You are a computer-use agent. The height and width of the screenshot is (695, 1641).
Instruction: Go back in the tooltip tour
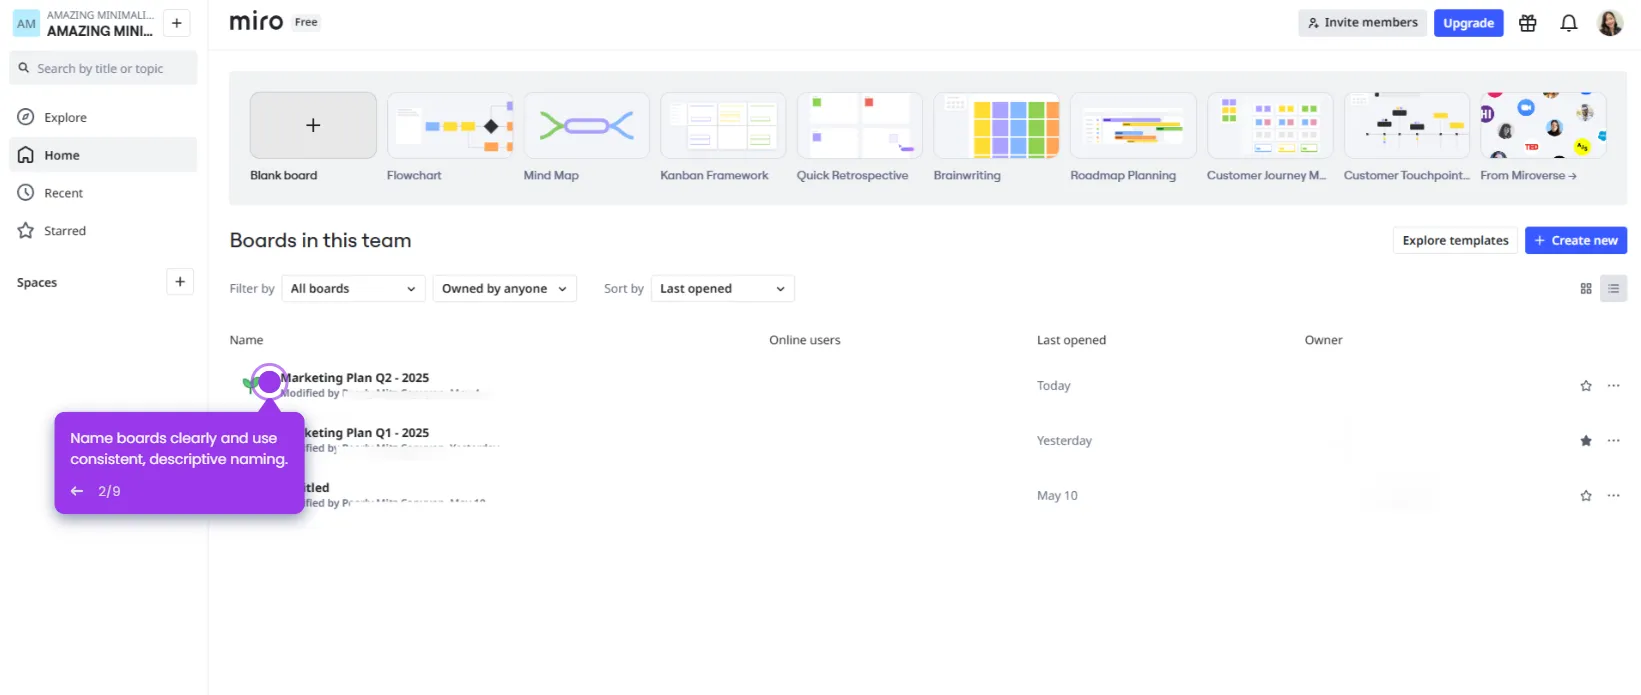[x=77, y=491]
